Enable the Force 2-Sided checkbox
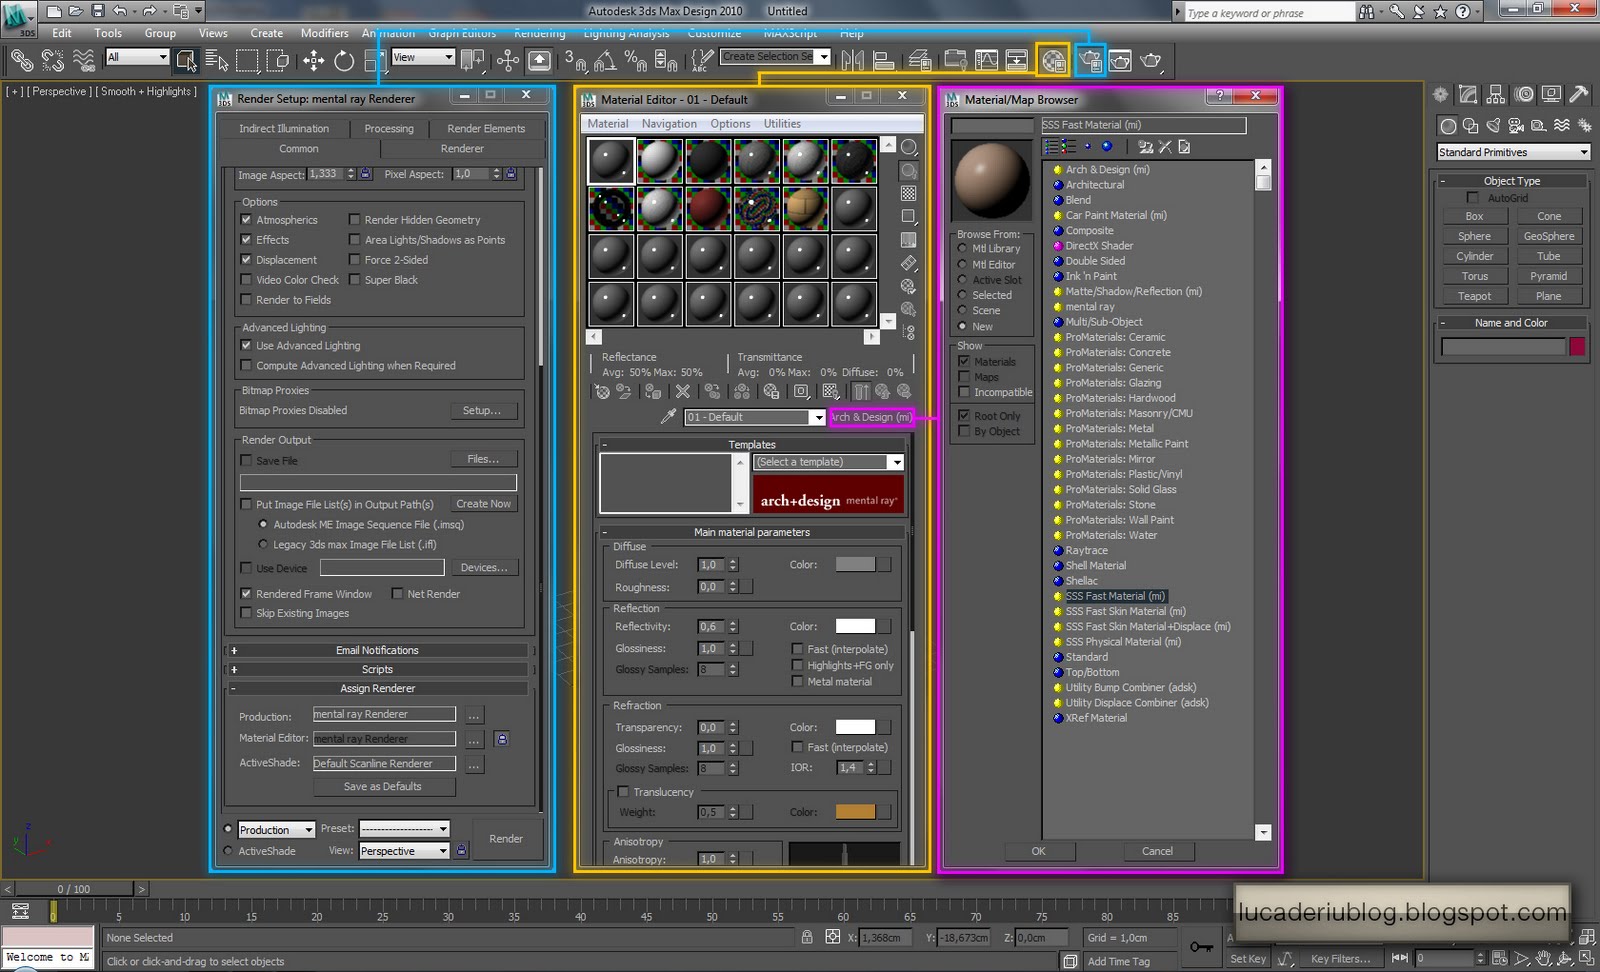The width and height of the screenshot is (1600, 972). pyautogui.click(x=354, y=259)
